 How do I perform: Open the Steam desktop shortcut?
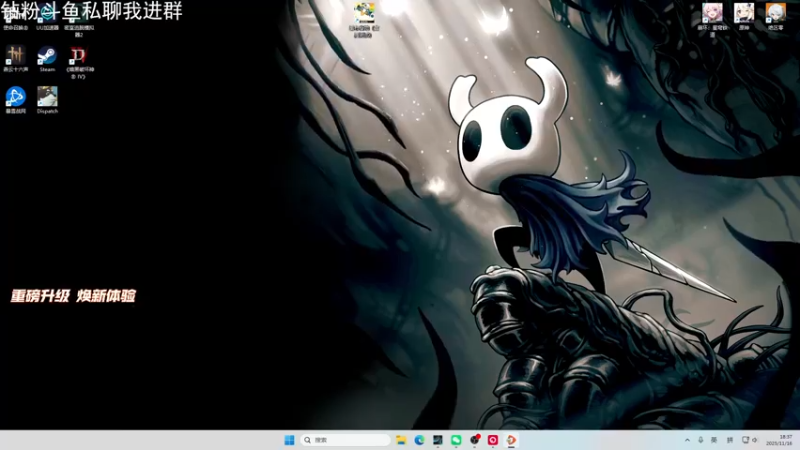47,59
